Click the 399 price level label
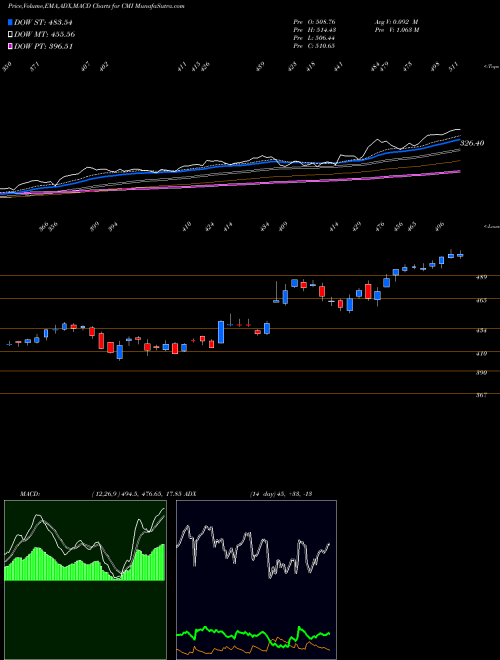 click(x=482, y=373)
